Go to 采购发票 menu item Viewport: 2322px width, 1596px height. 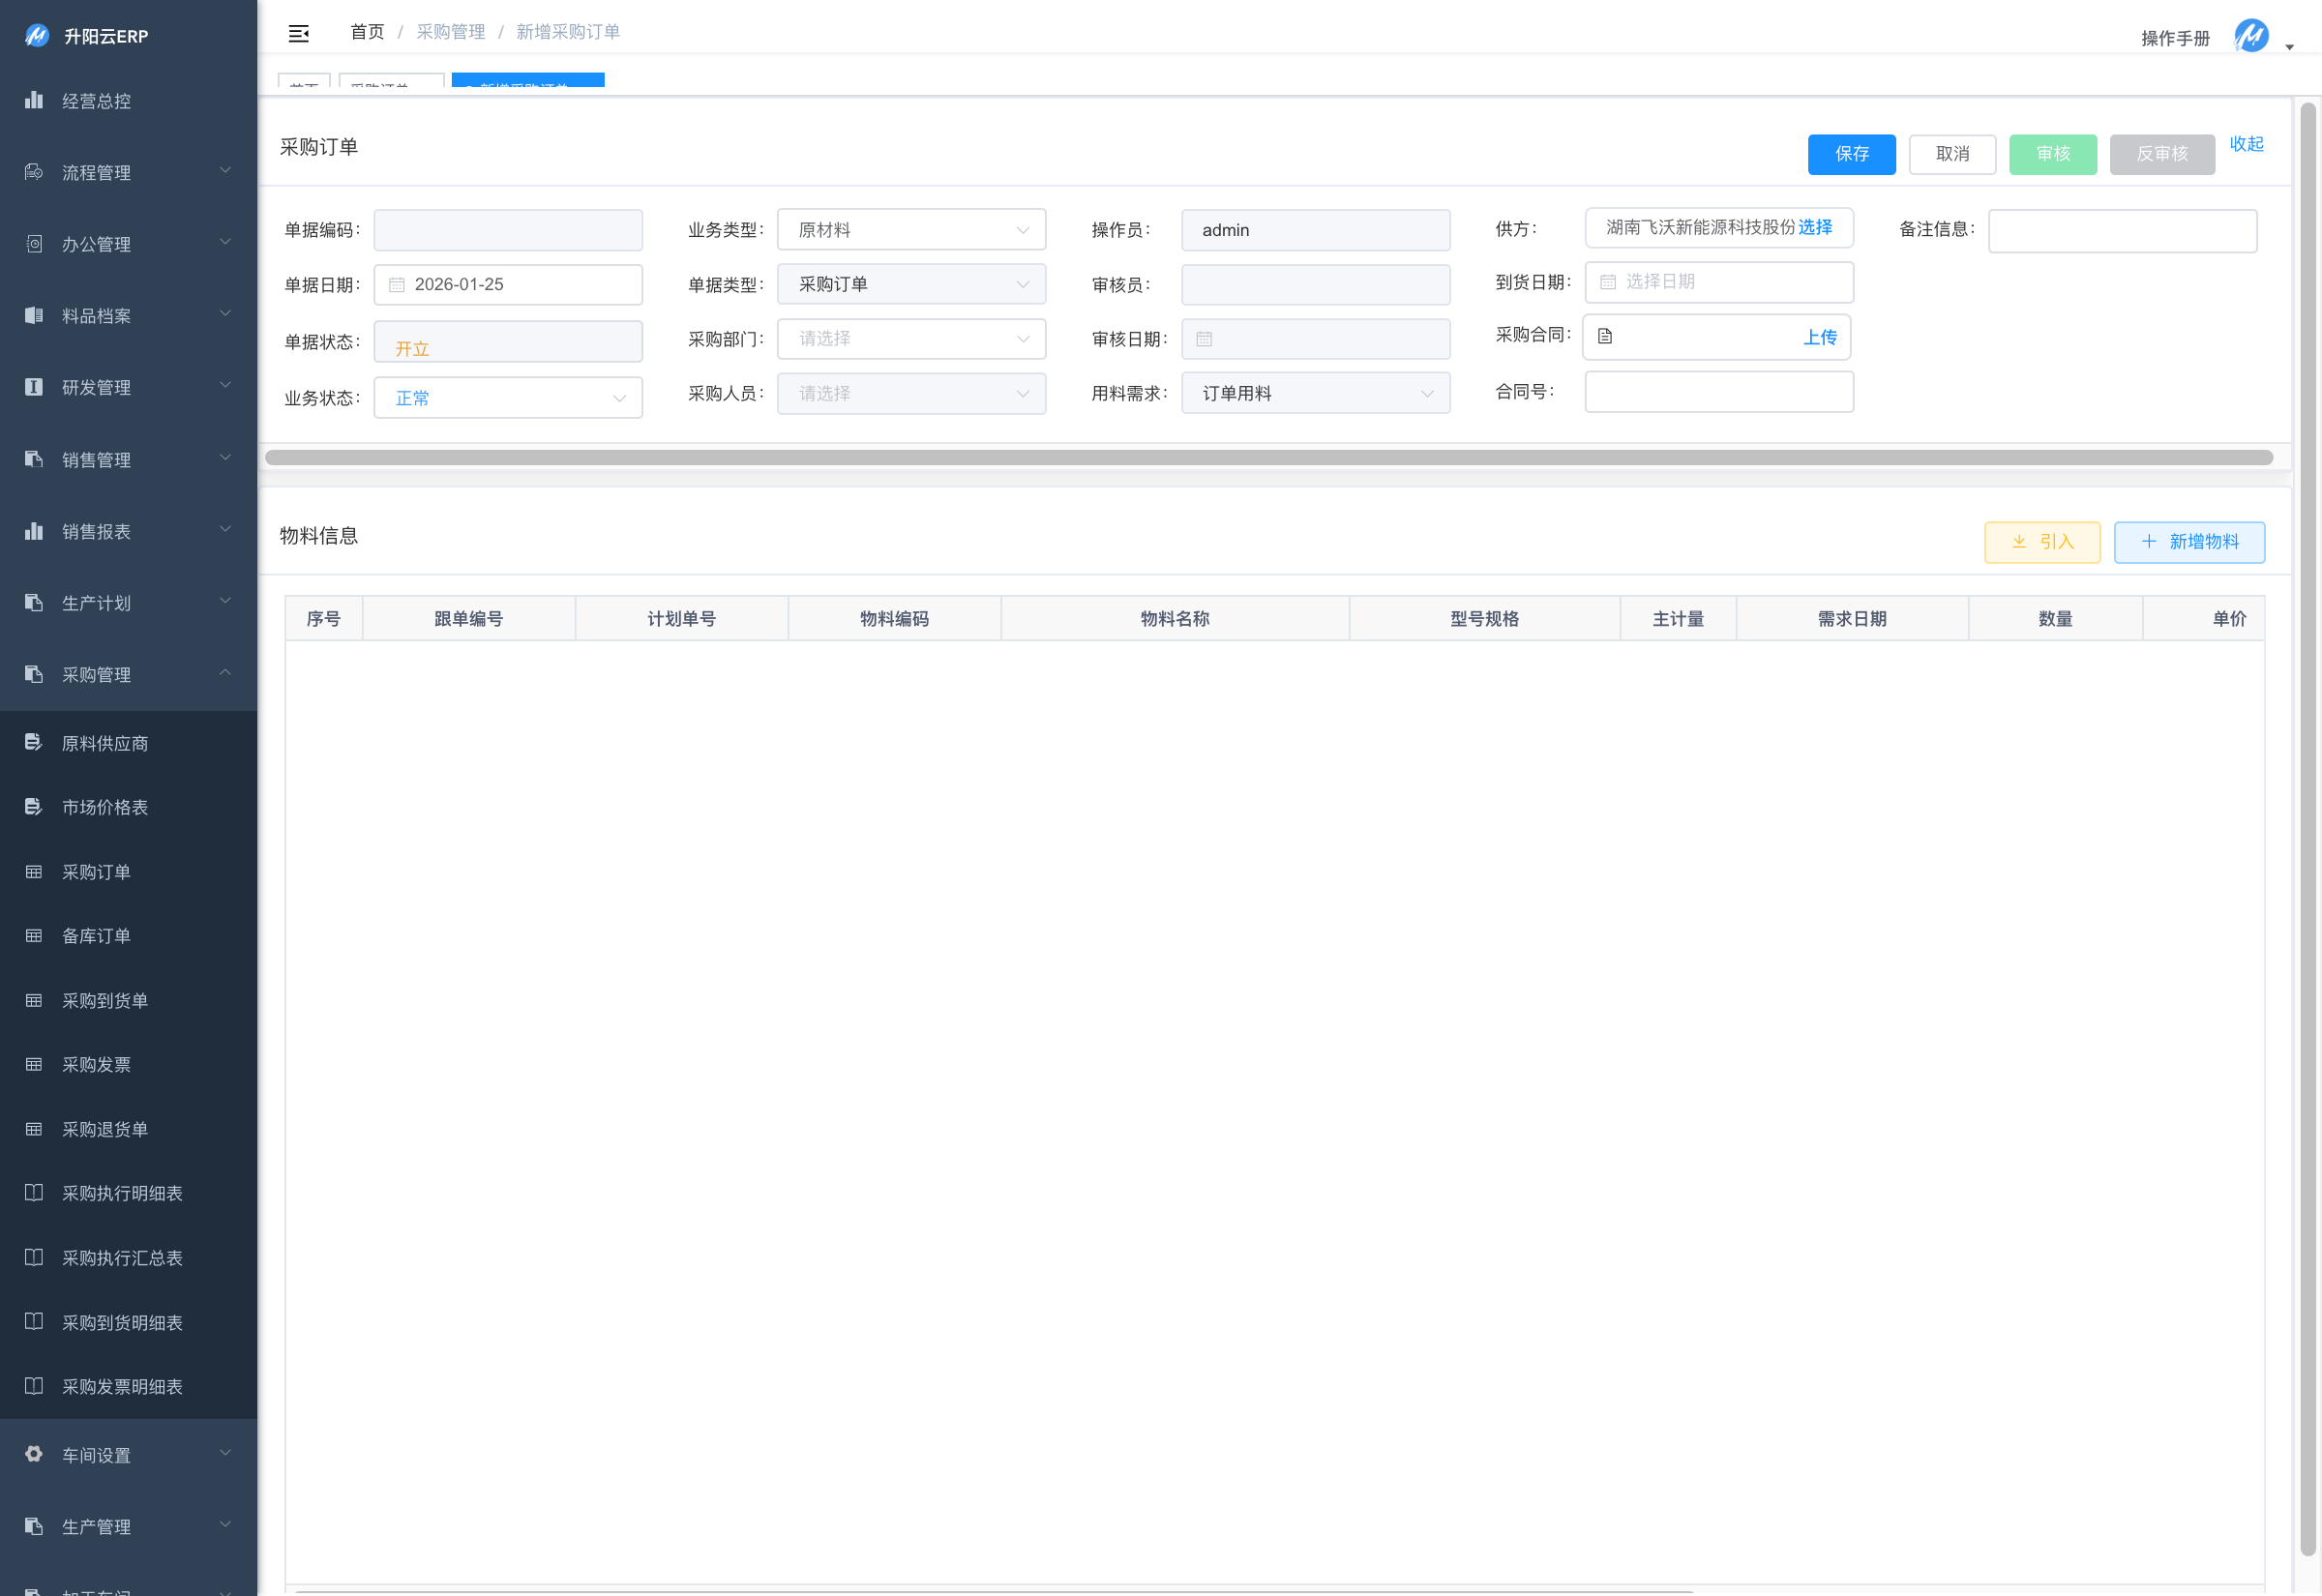click(x=96, y=1065)
